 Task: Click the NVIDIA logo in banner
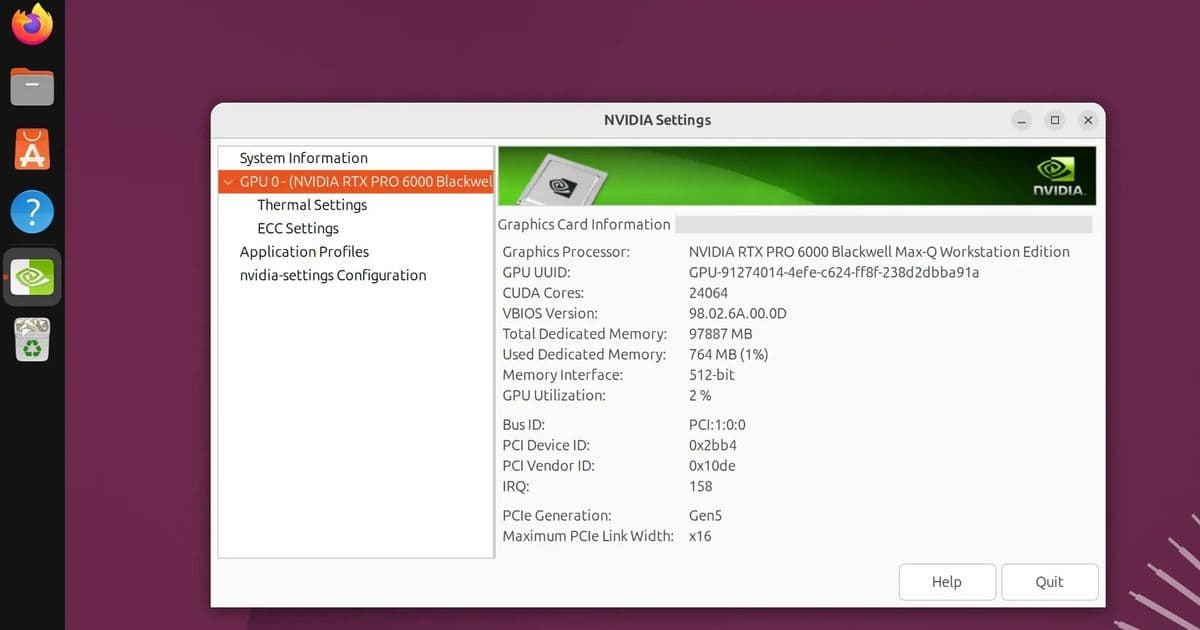coord(1057,176)
